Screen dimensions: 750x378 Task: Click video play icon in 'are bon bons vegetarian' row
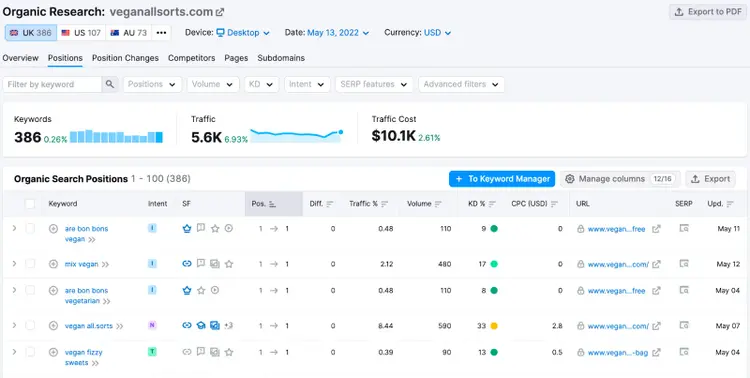point(215,290)
